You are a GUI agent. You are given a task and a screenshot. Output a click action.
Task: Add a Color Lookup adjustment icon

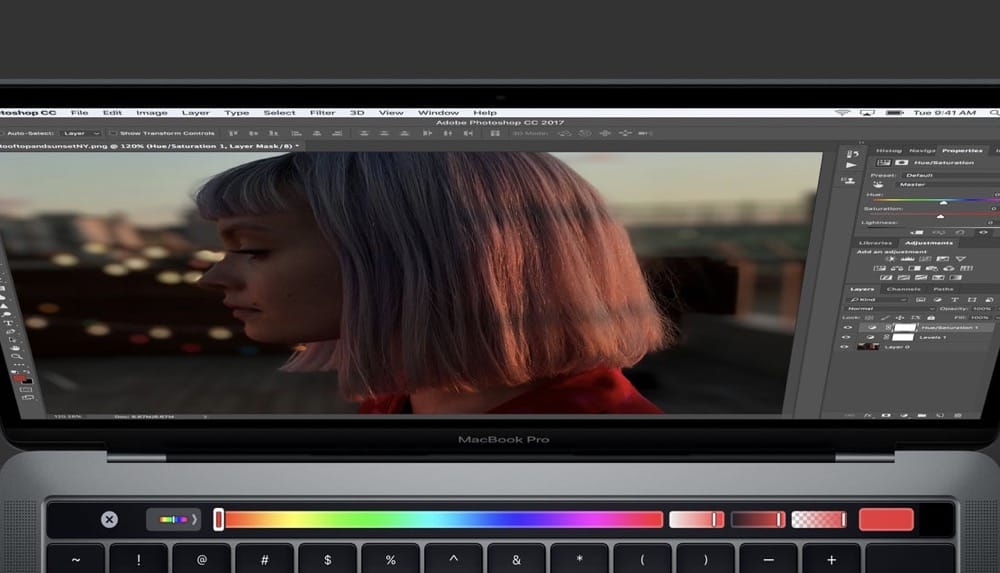pyautogui.click(x=967, y=268)
